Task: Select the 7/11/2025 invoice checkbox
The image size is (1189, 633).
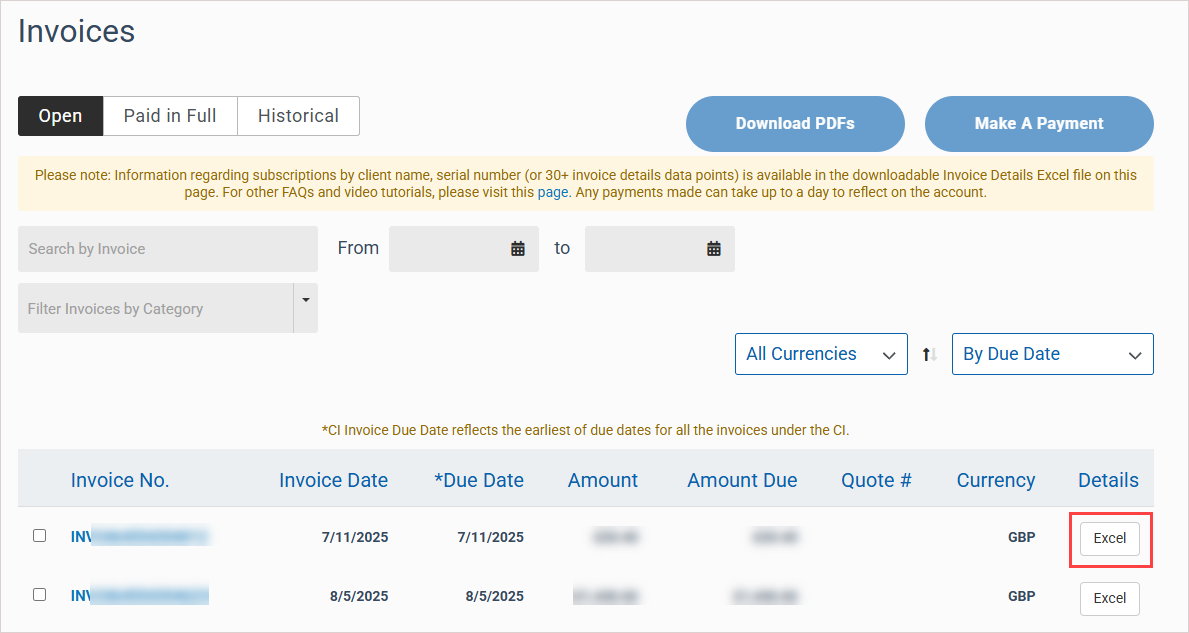Action: (40, 536)
